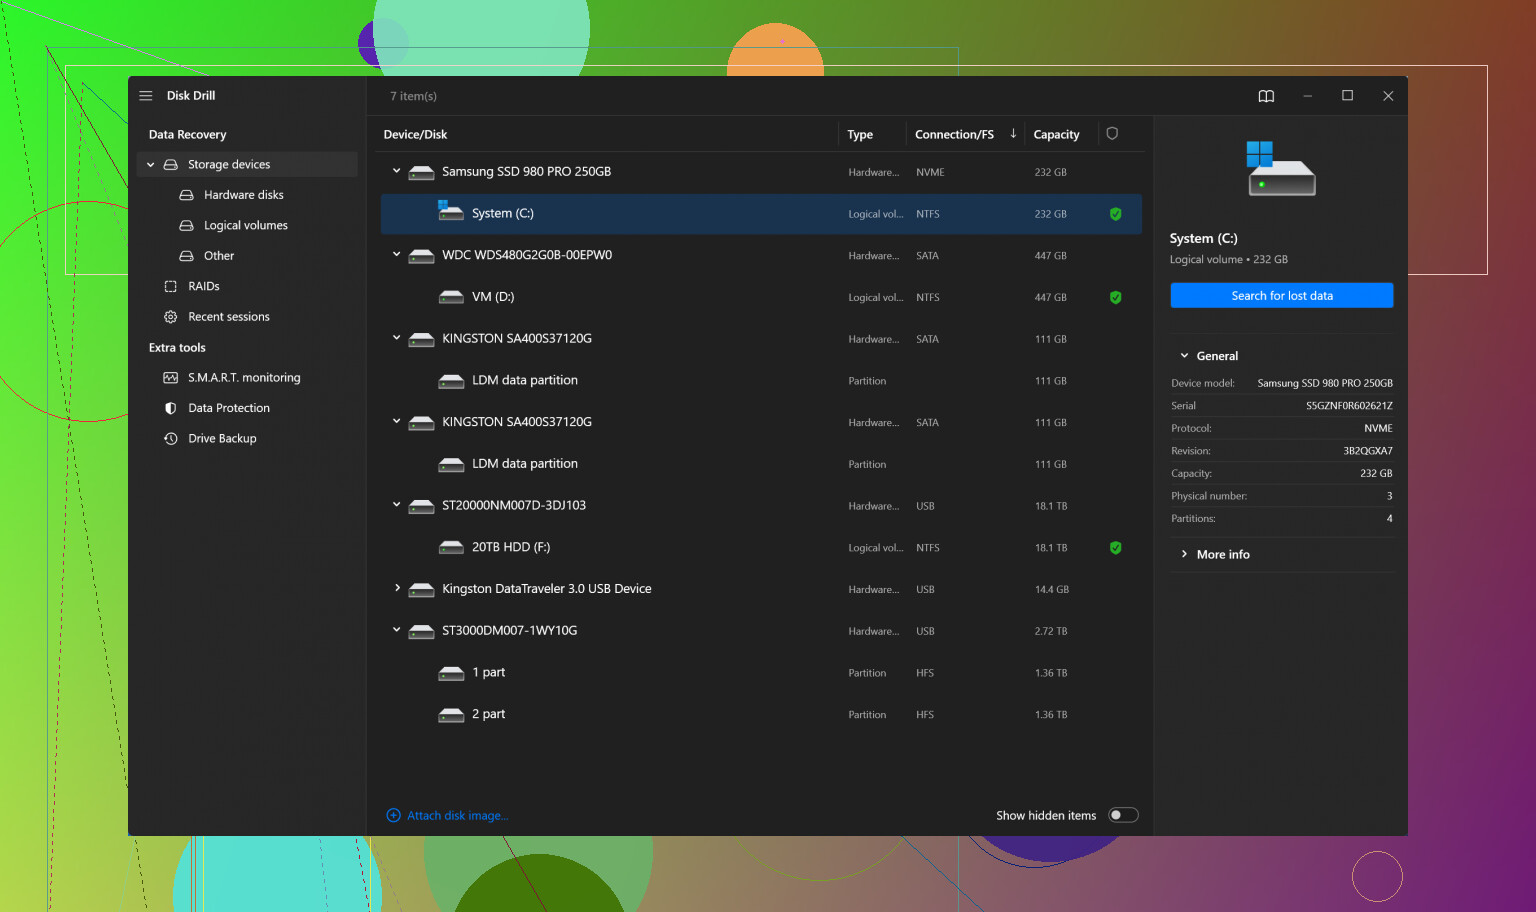Open Drive Backup tool

point(222,439)
